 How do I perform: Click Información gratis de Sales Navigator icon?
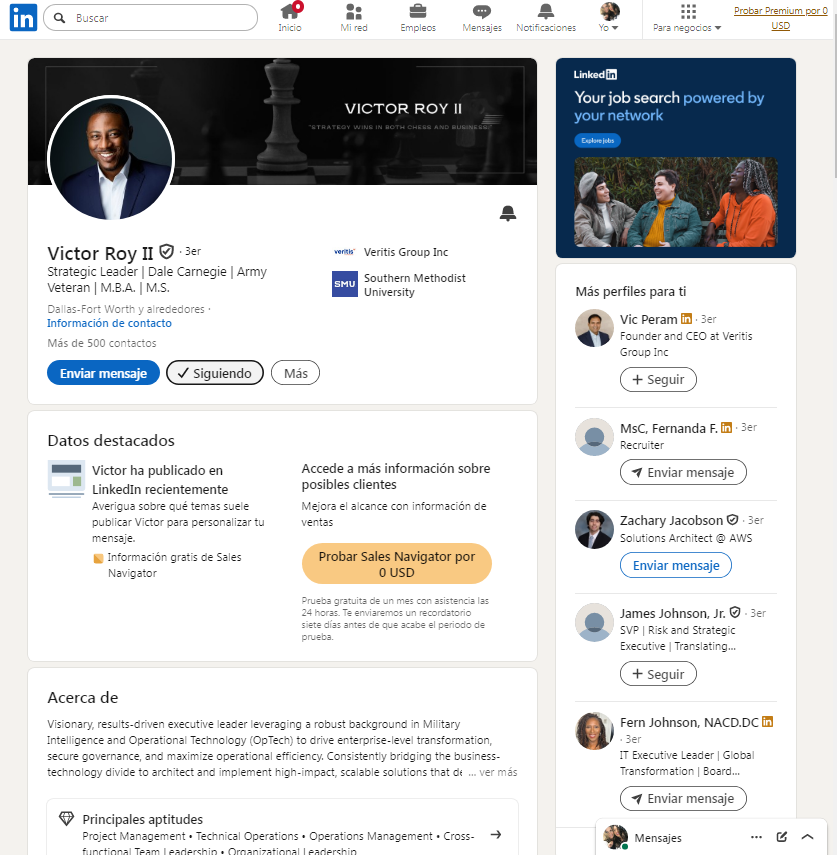(x=98, y=558)
